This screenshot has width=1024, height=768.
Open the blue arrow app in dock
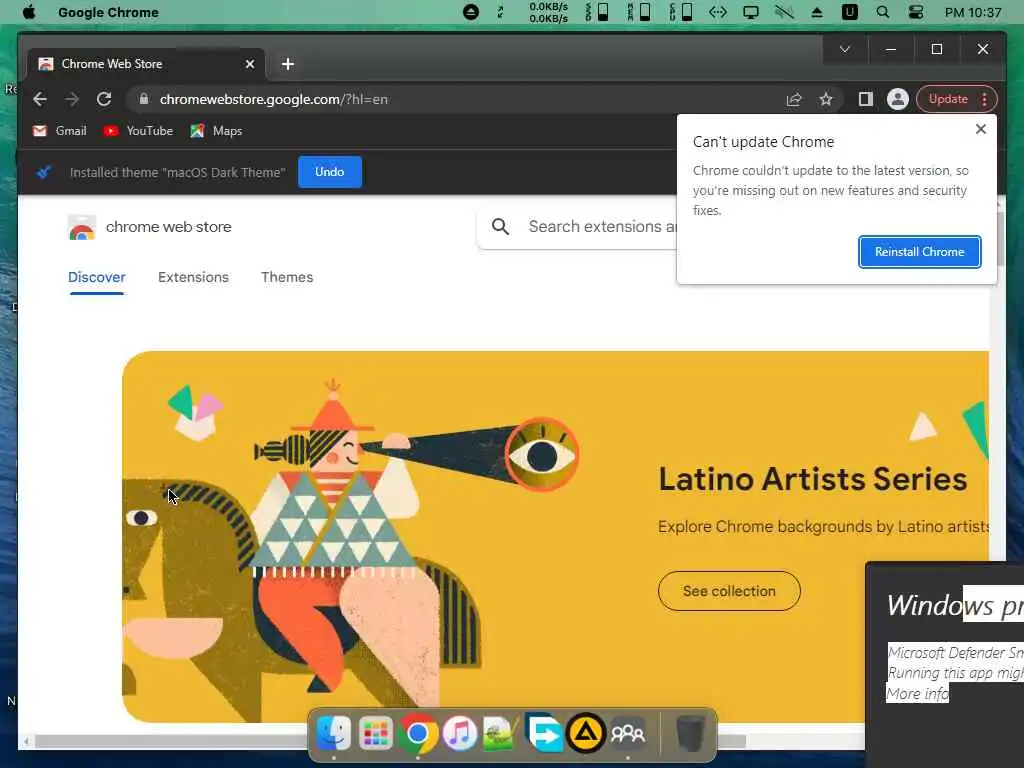point(543,732)
